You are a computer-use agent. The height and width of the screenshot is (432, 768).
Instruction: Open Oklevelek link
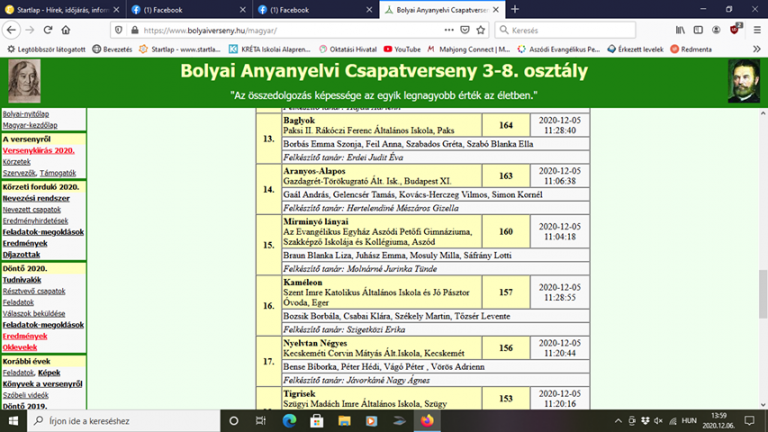click(20, 348)
